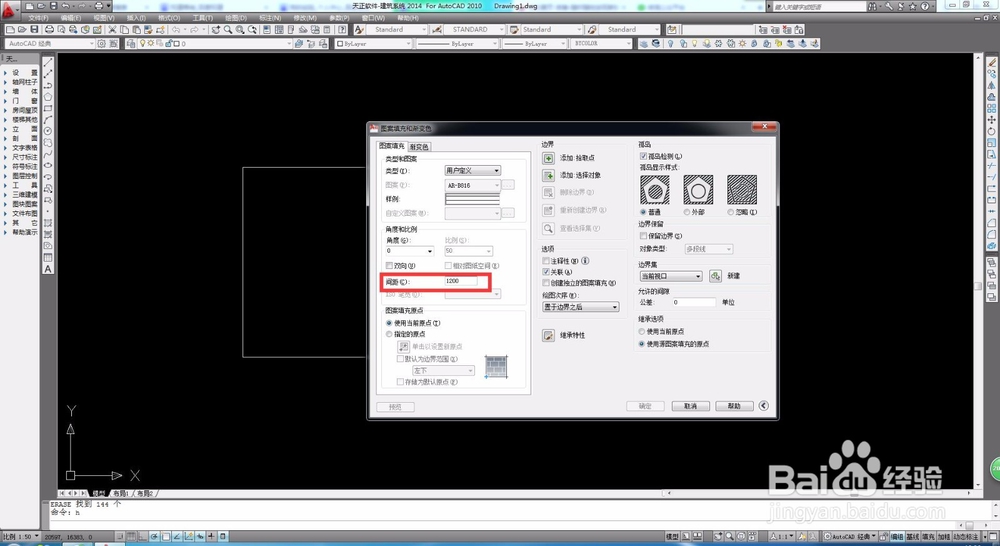Select the Rectangle tool in the draw toolbar
Image resolution: width=1000 pixels, height=546 pixels.
48,108
